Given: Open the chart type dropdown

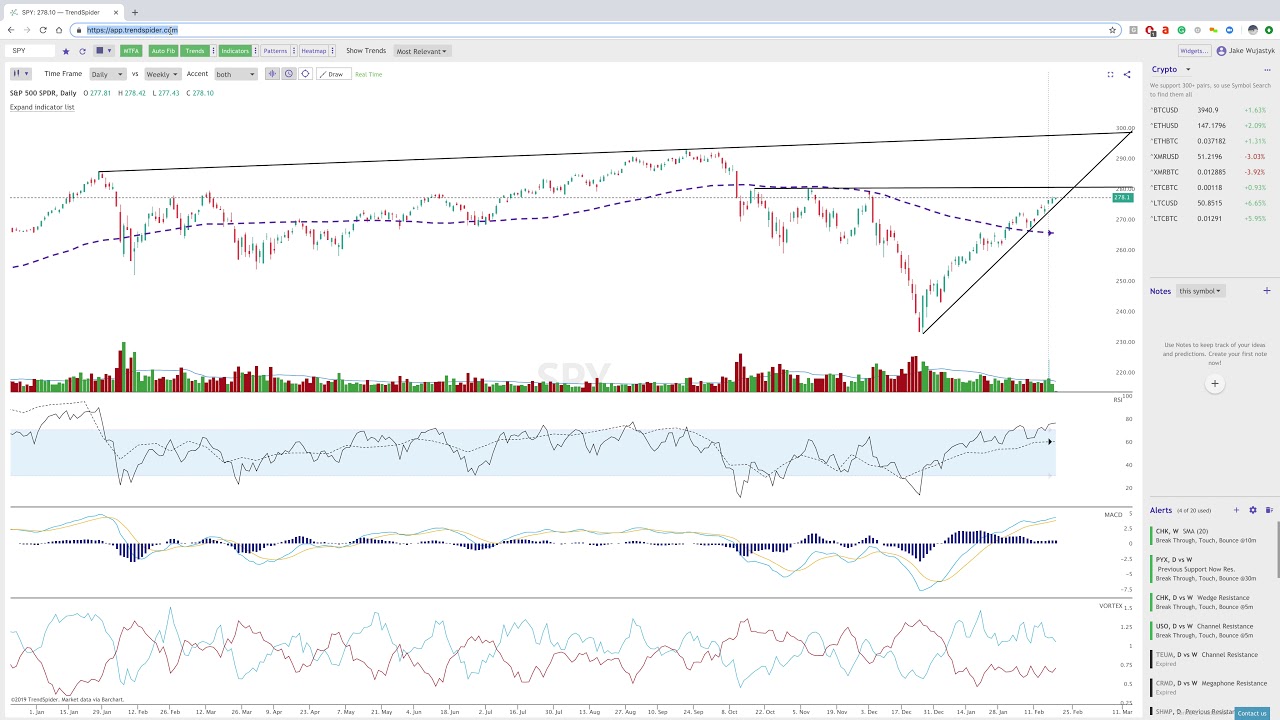Looking at the screenshot, I should pyautogui.click(x=21, y=74).
